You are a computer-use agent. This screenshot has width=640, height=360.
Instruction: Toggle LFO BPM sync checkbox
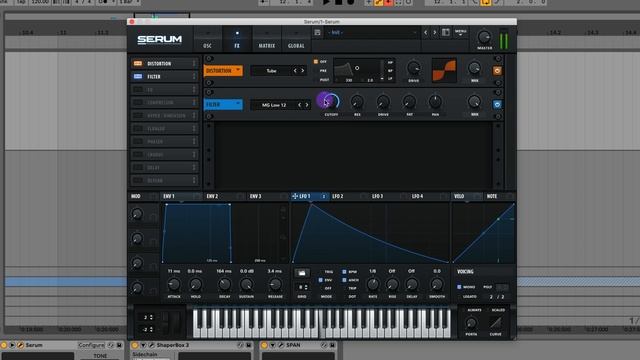click(x=344, y=271)
